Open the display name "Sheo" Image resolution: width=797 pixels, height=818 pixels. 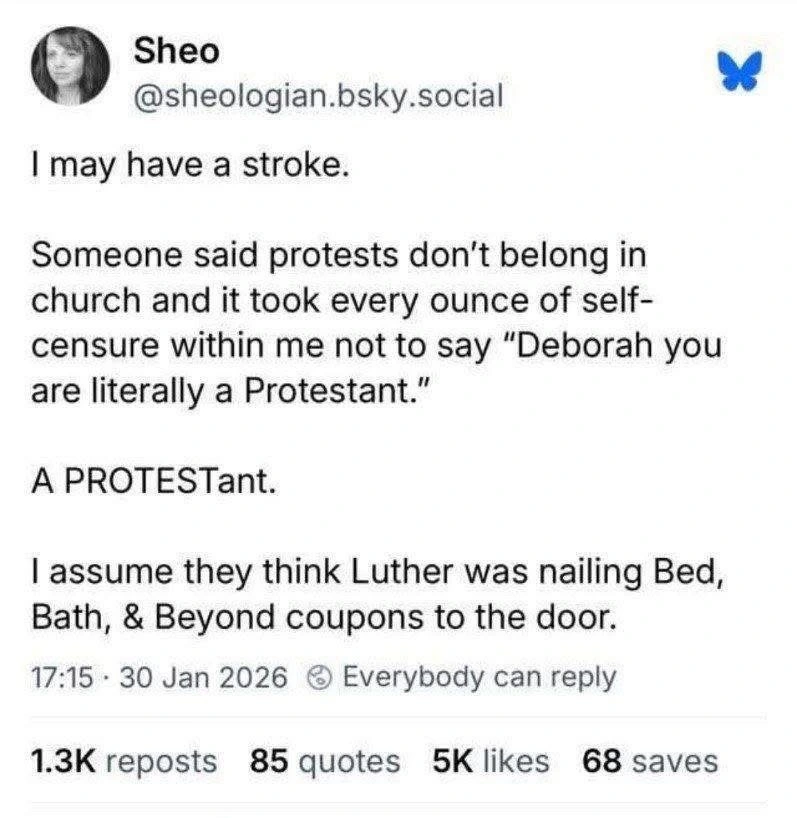176,48
